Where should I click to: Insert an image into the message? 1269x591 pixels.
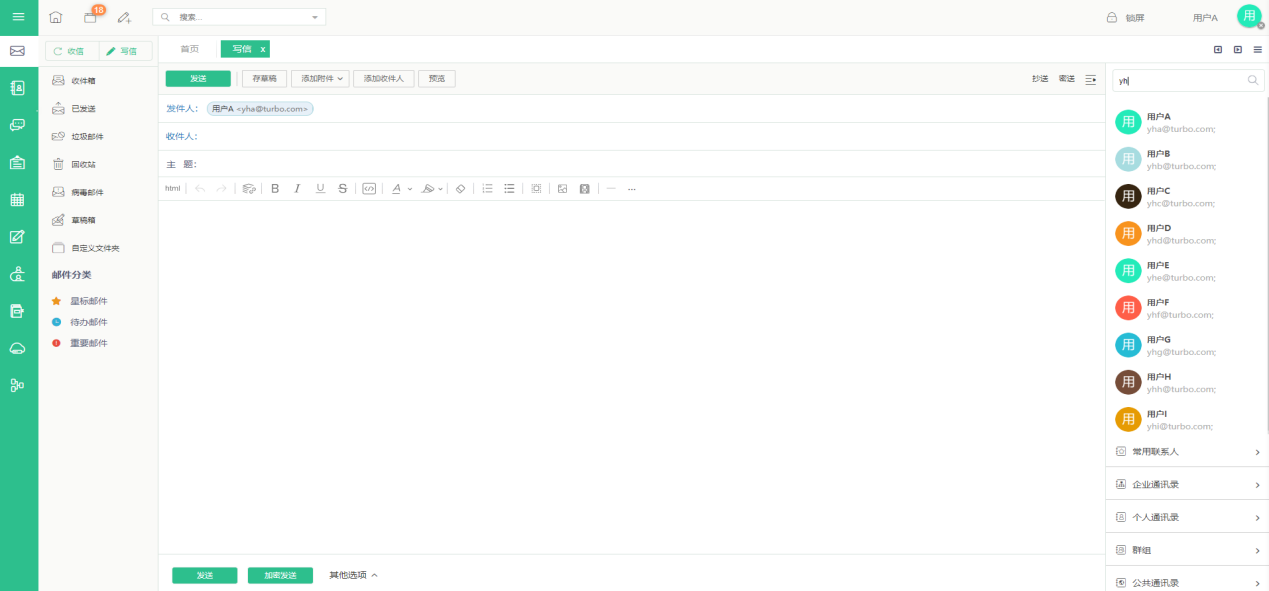pyautogui.click(x=562, y=188)
